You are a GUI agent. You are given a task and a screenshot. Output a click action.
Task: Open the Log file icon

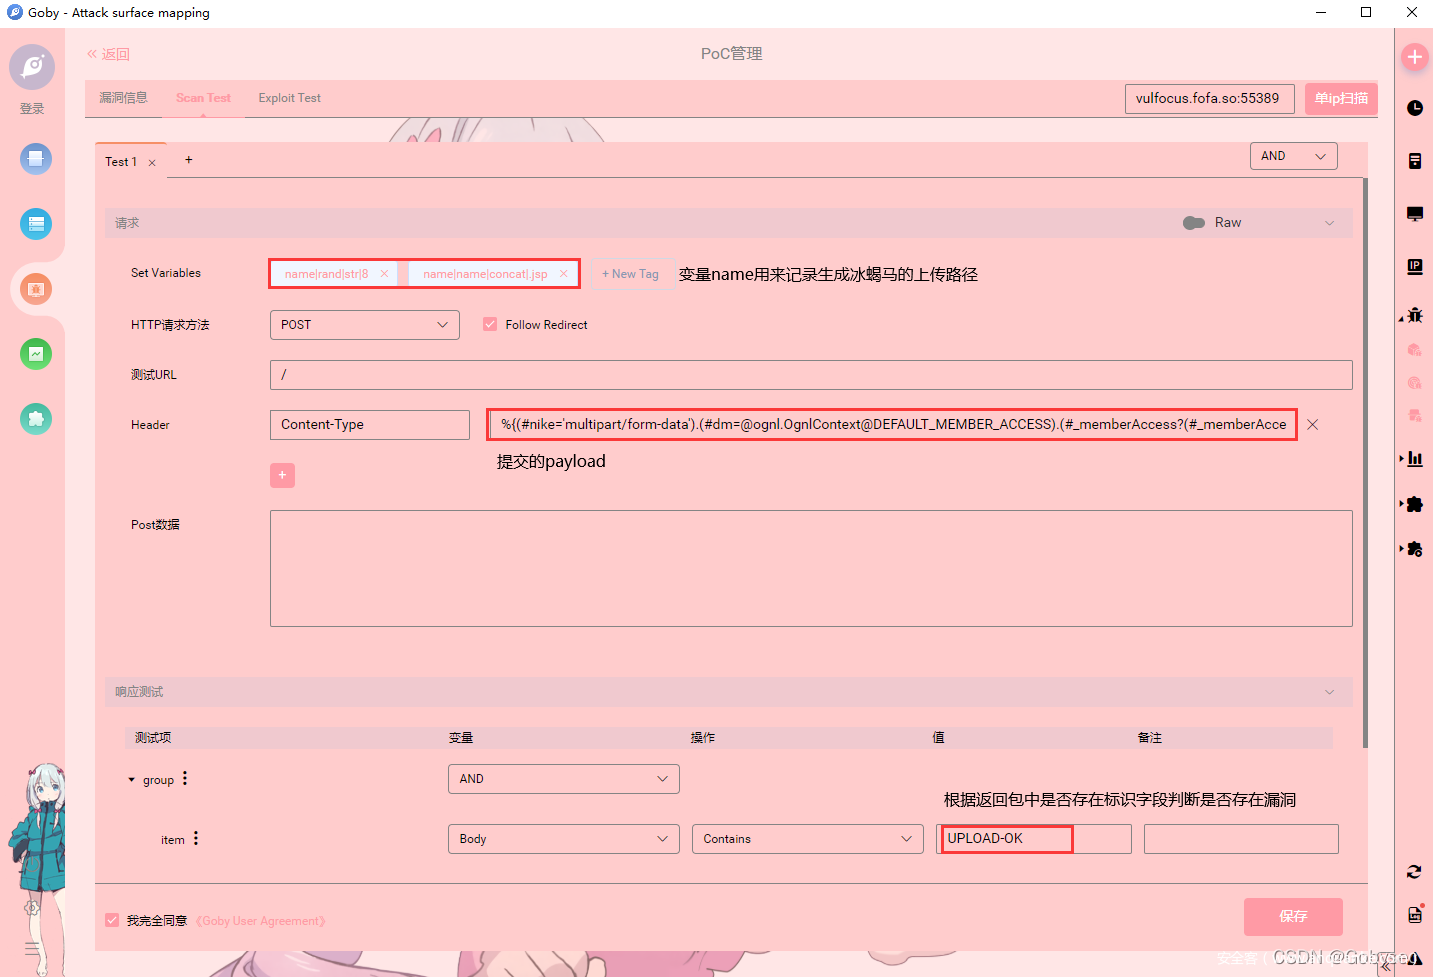[1415, 914]
